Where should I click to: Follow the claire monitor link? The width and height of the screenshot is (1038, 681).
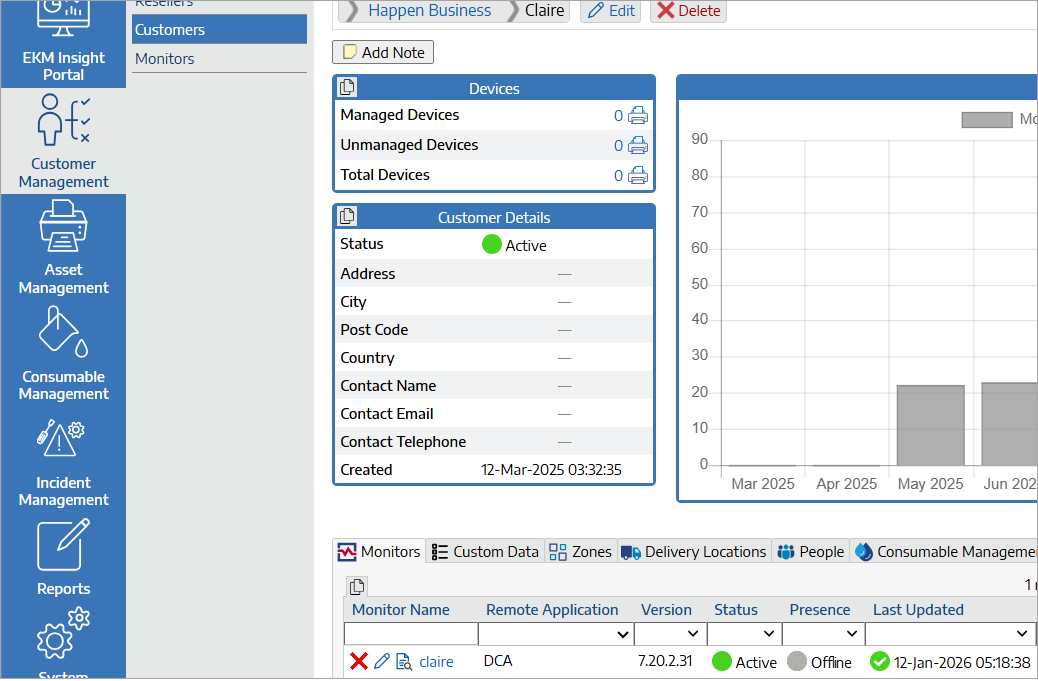click(x=435, y=661)
